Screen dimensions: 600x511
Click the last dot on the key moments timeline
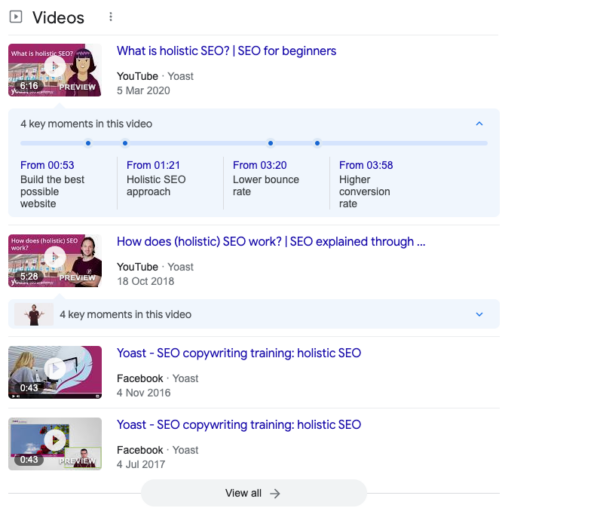point(317,143)
